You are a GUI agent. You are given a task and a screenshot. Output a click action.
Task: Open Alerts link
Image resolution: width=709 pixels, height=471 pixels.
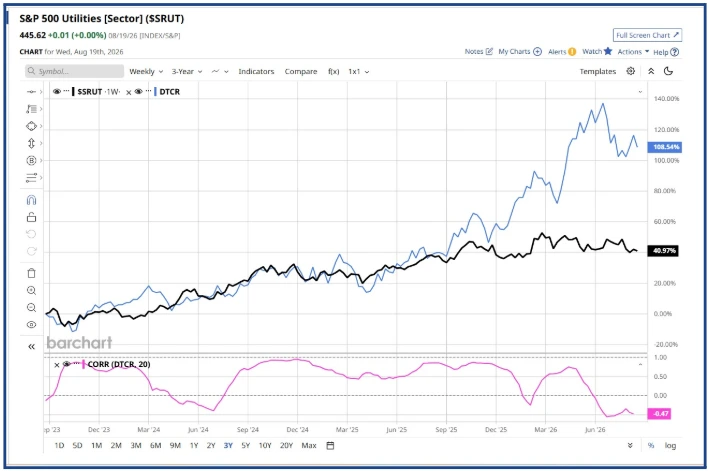[562, 52]
